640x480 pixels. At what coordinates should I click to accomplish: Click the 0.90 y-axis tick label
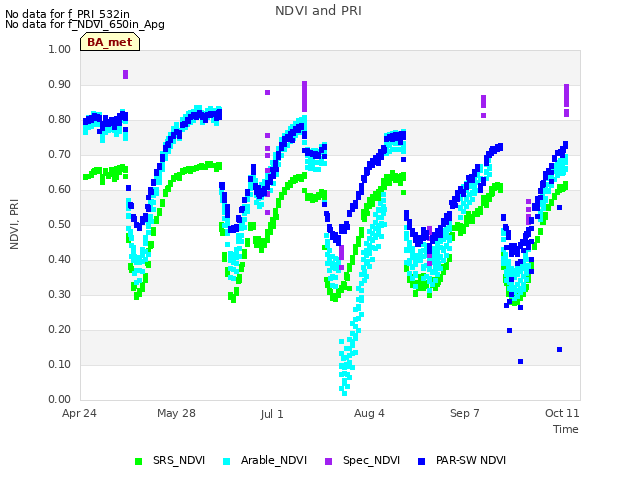(x=60, y=84)
